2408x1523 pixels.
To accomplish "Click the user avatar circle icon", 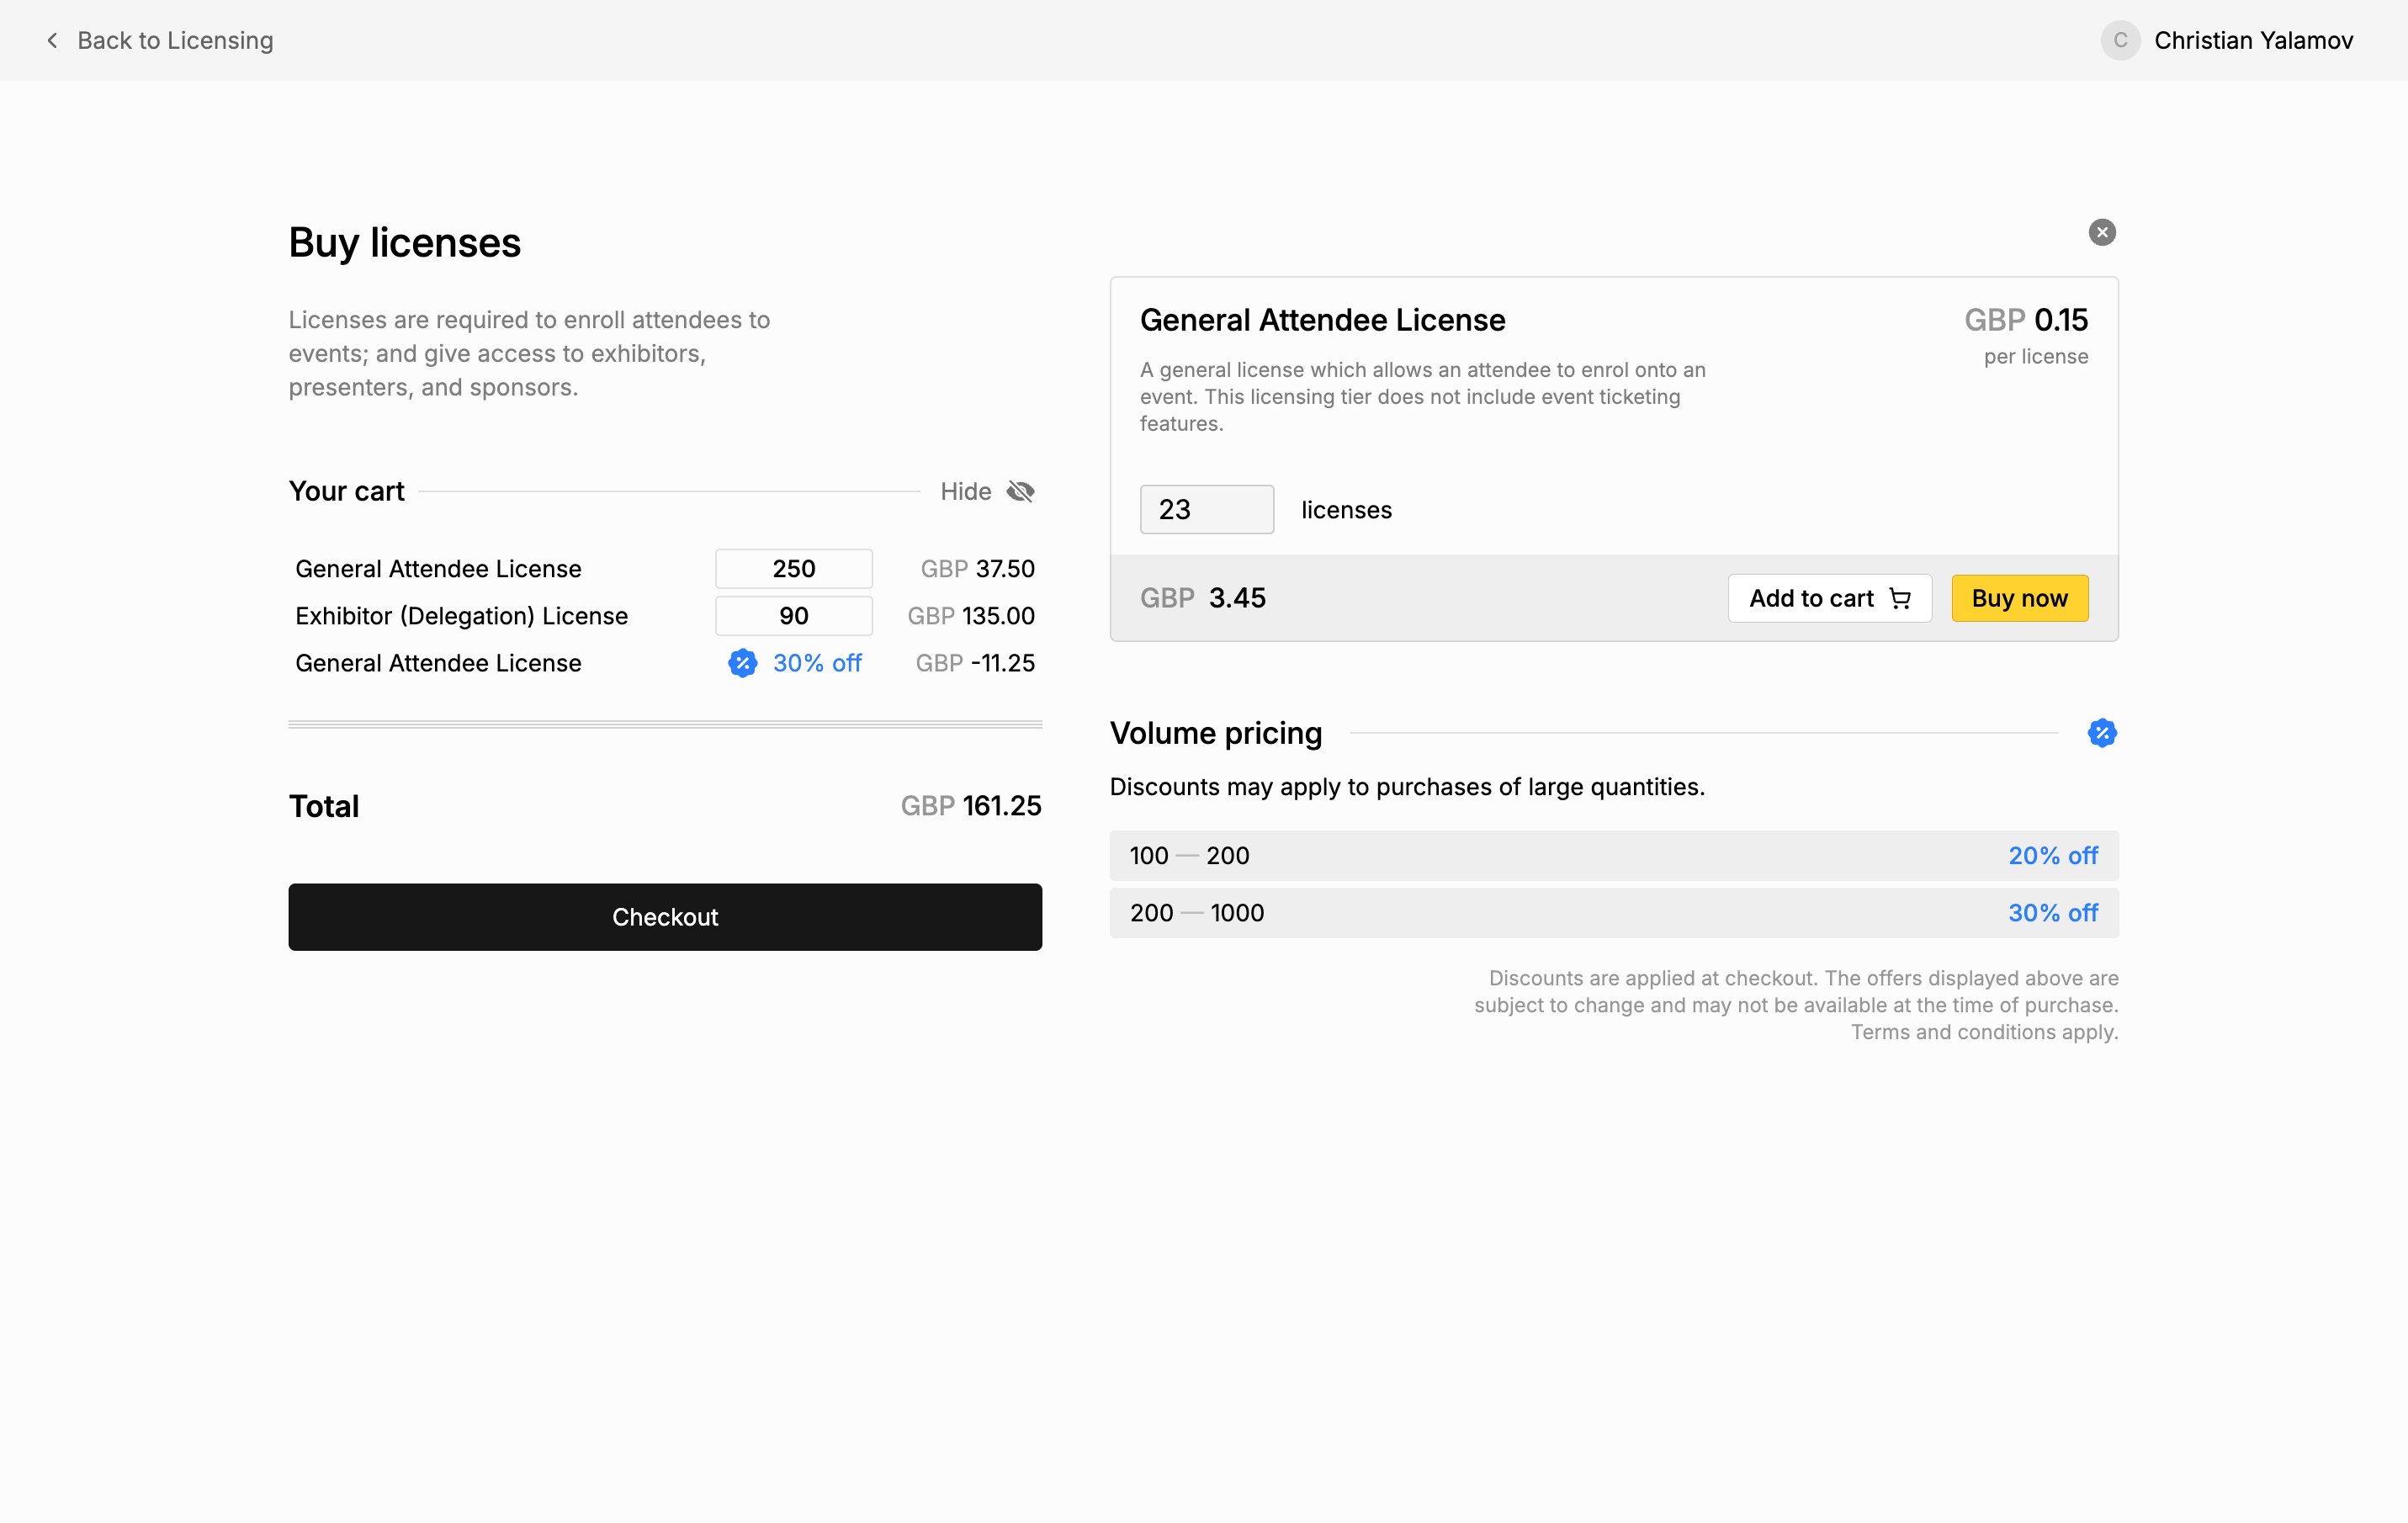I will tap(2119, 40).
